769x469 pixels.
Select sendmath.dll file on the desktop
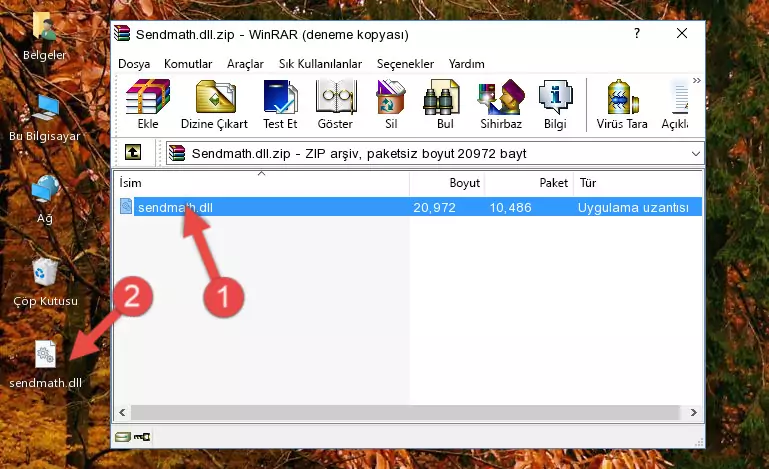coord(45,365)
